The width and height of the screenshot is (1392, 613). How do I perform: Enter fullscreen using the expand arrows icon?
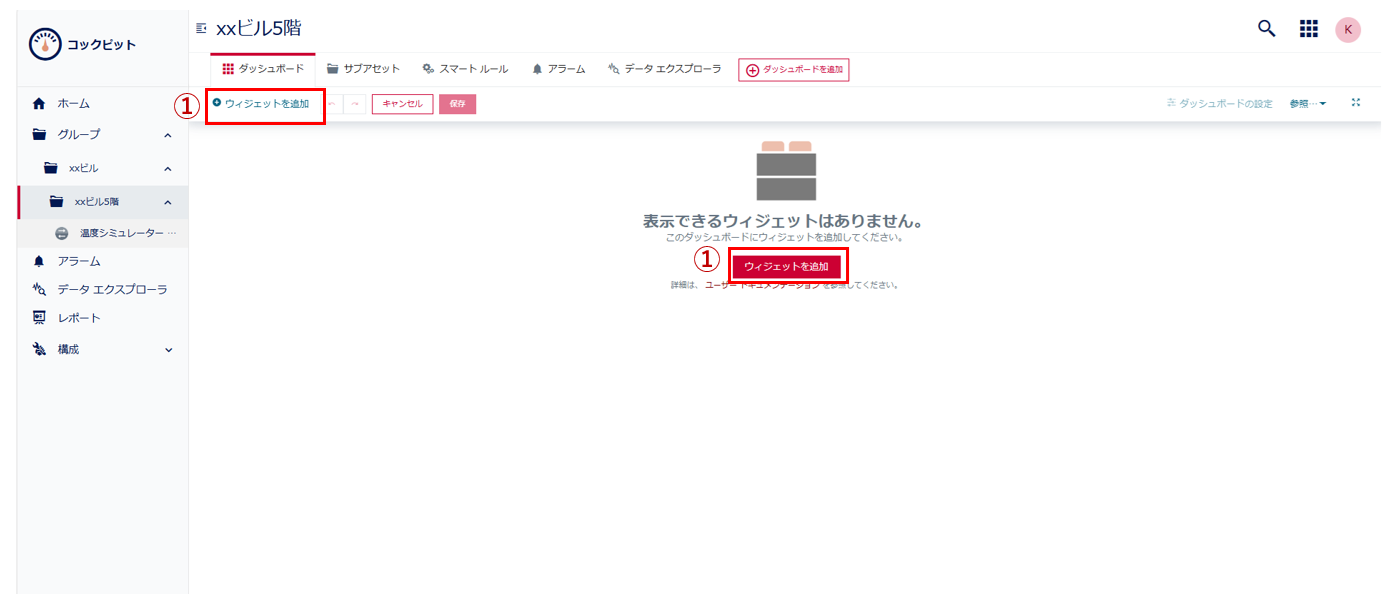1356,102
